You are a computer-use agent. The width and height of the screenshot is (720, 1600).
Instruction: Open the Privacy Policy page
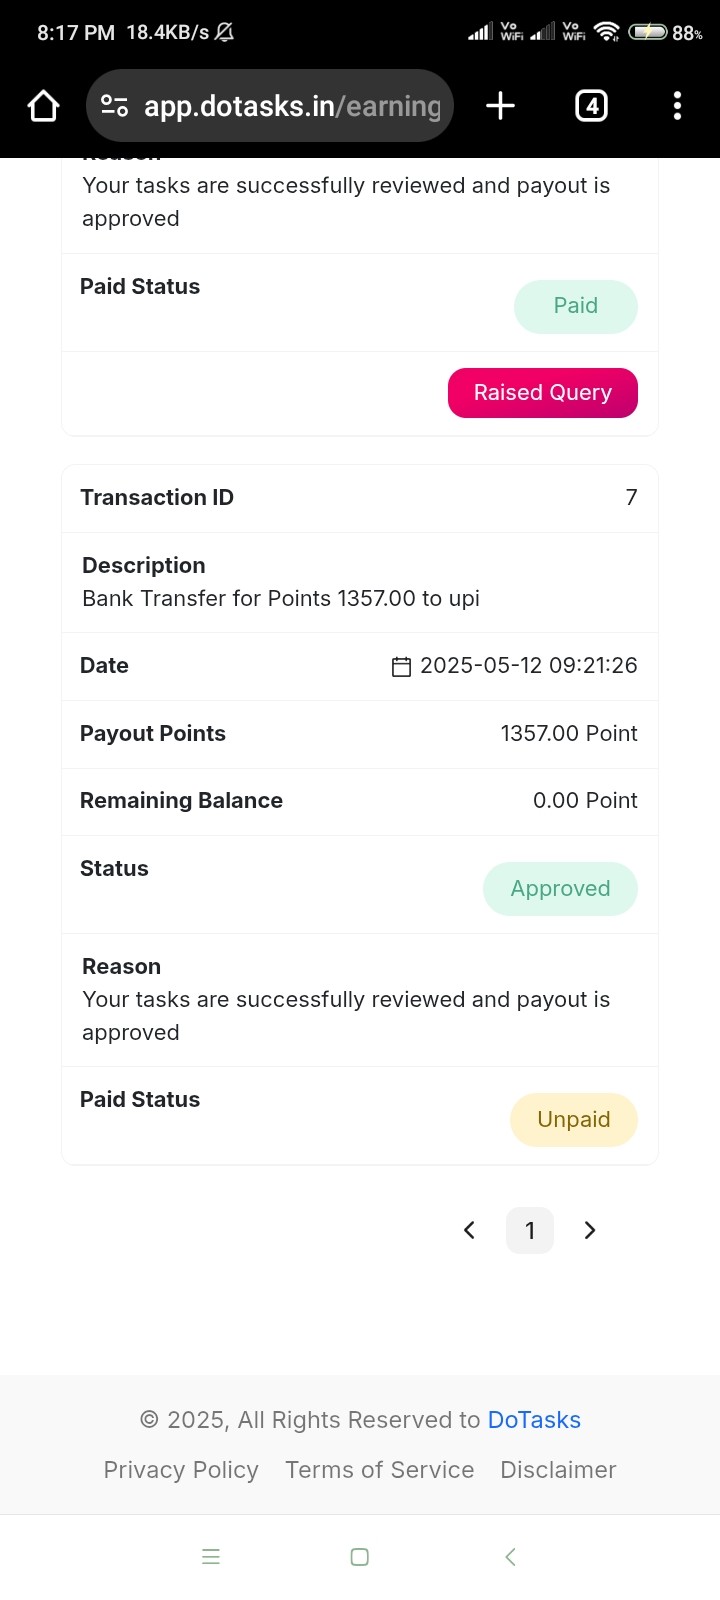pos(181,1470)
